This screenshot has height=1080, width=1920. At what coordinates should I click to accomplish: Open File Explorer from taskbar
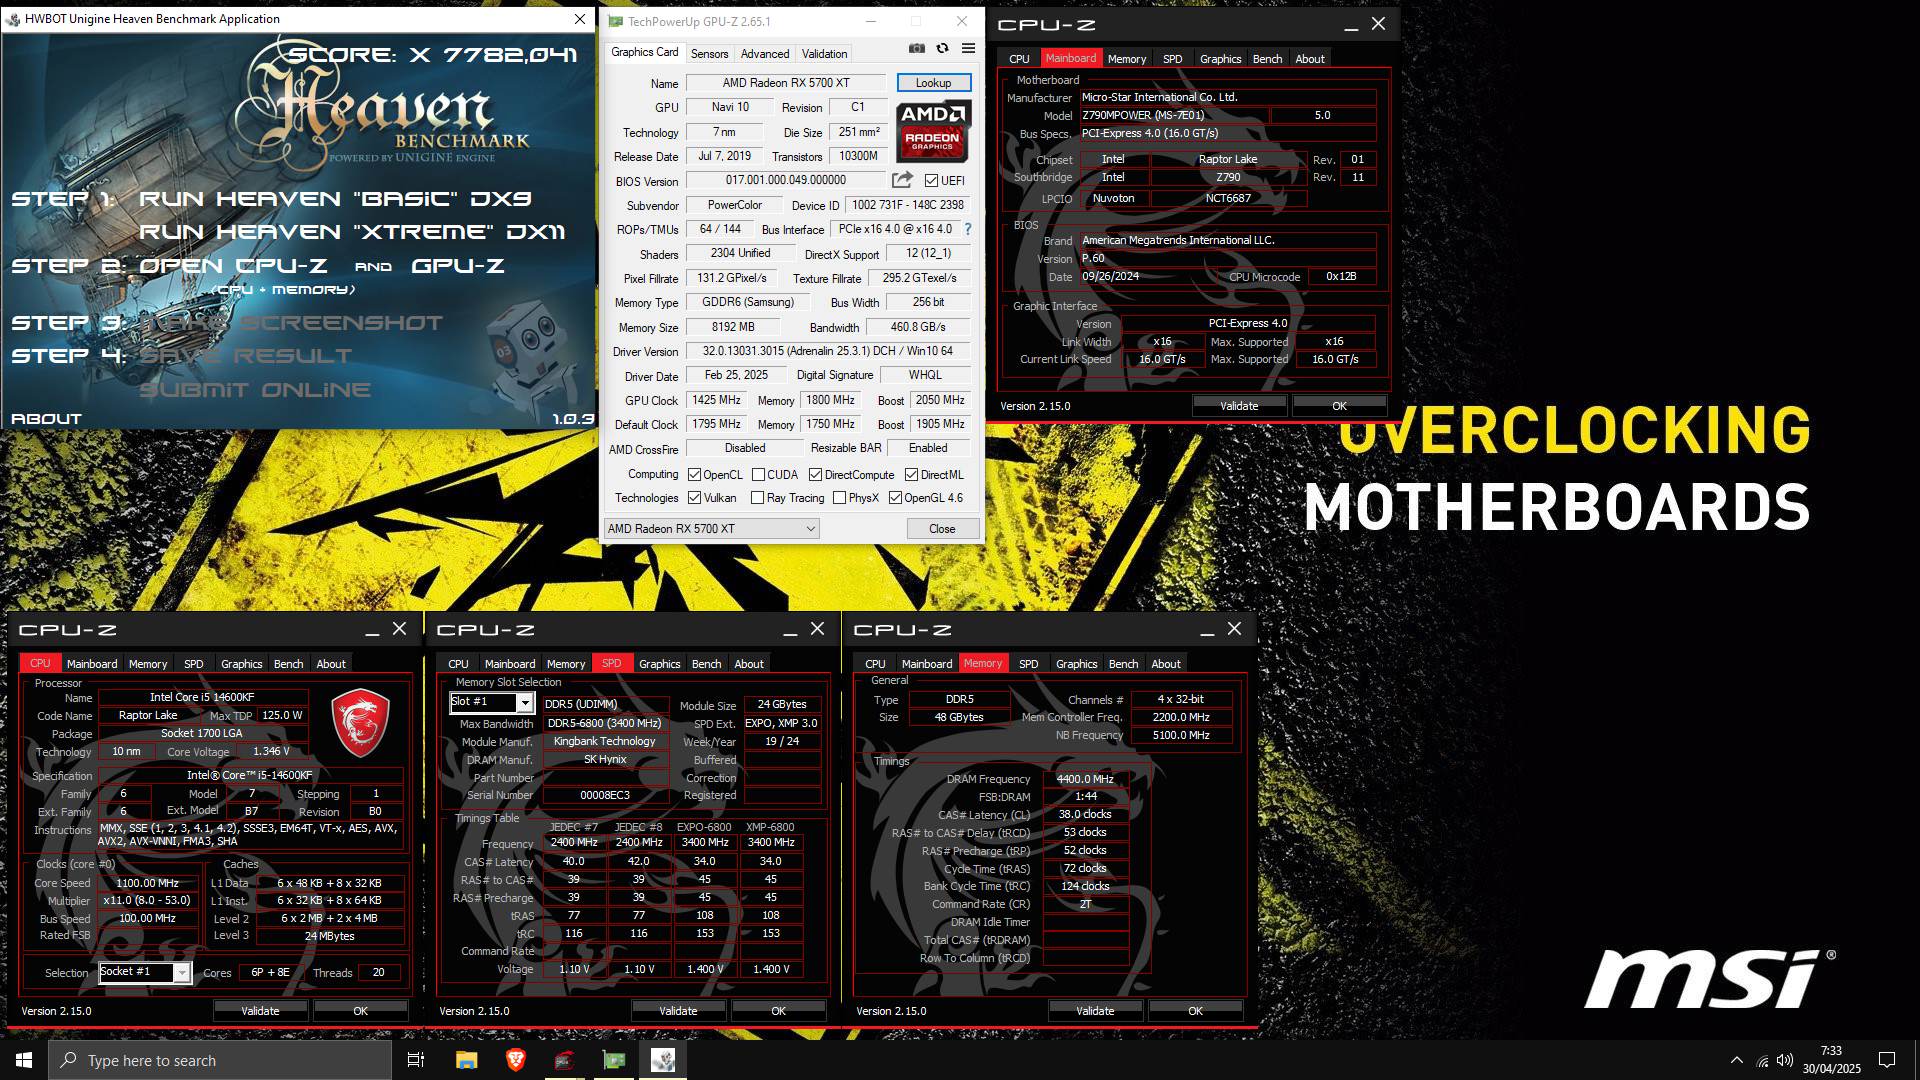(x=466, y=1060)
